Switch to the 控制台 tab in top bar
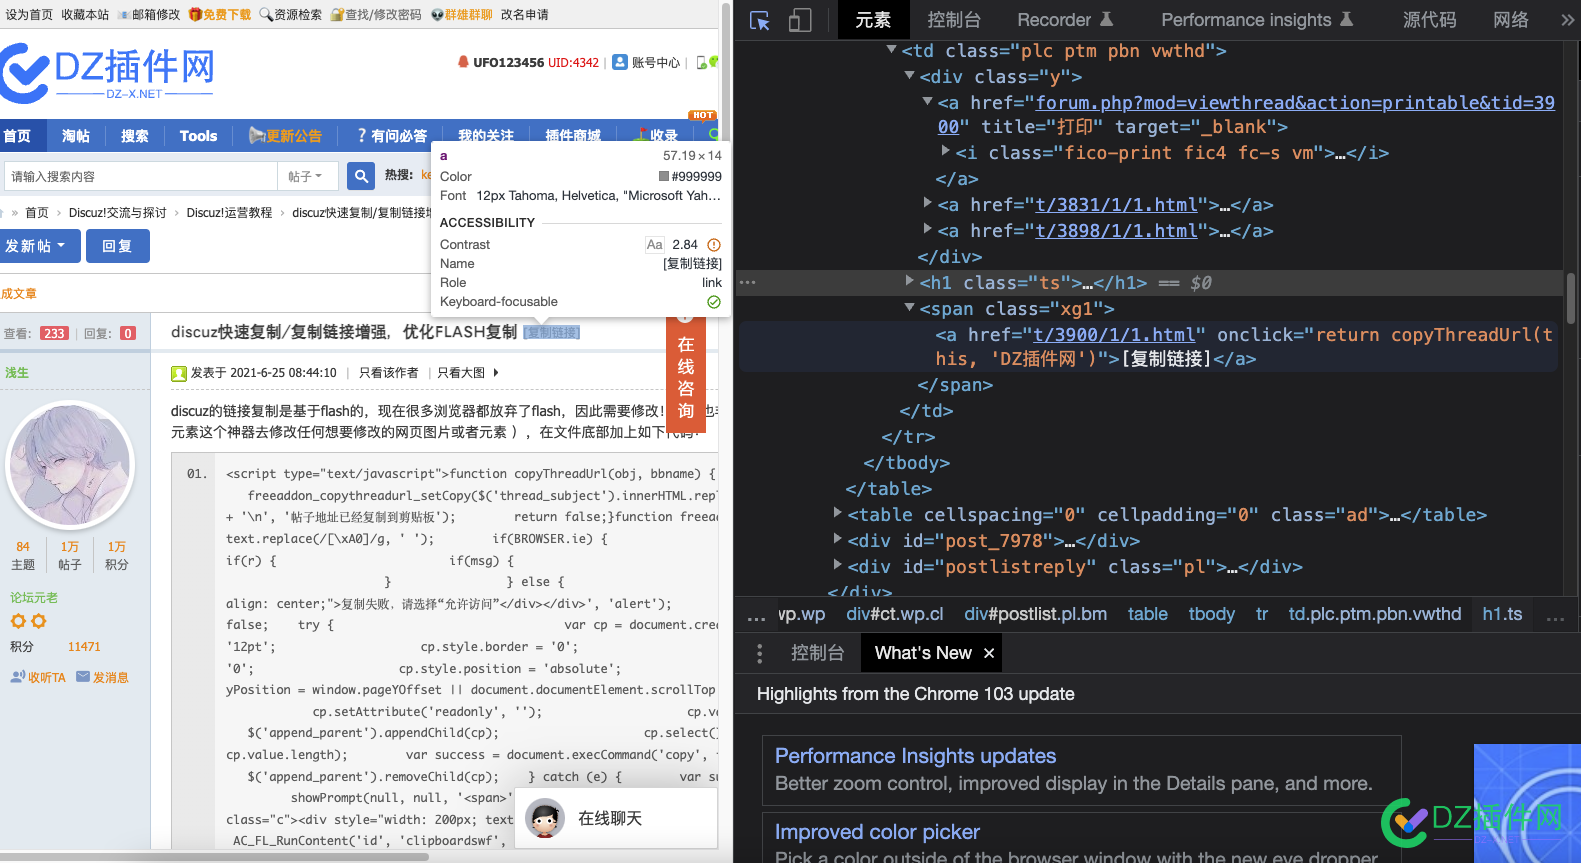The width and height of the screenshot is (1581, 863). tap(954, 20)
